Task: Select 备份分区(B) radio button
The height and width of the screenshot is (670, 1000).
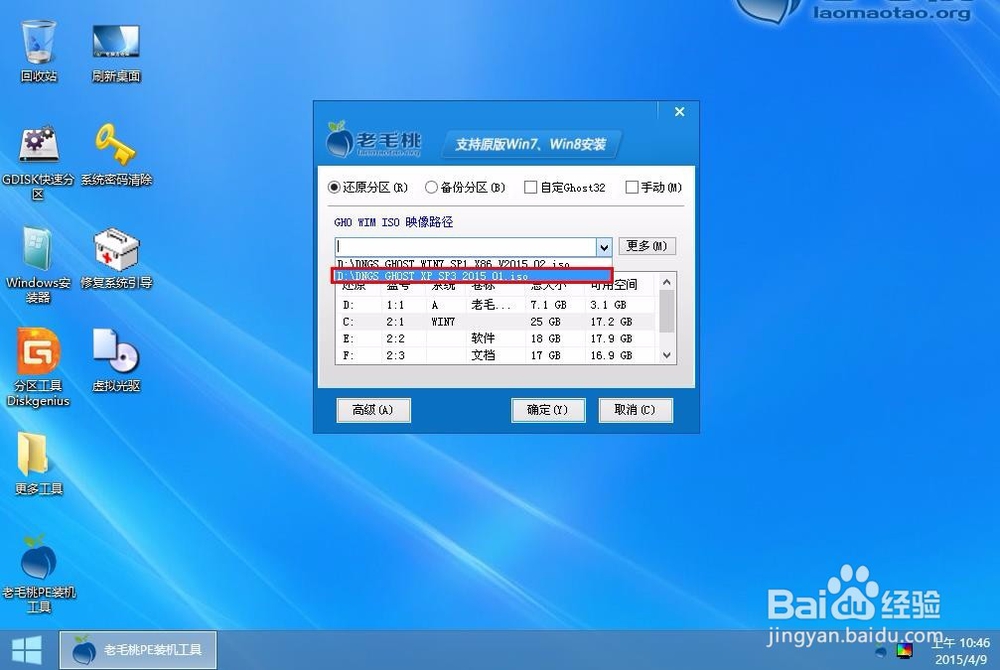Action: [x=465, y=187]
